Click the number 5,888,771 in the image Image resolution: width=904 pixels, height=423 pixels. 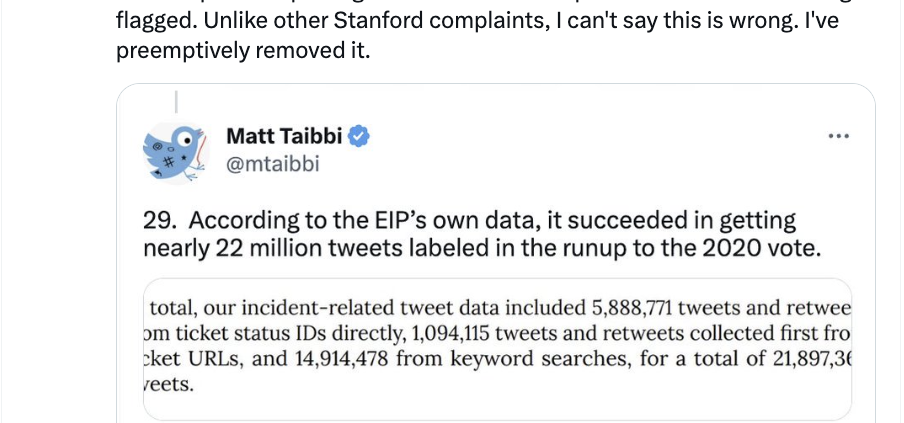pos(631,309)
